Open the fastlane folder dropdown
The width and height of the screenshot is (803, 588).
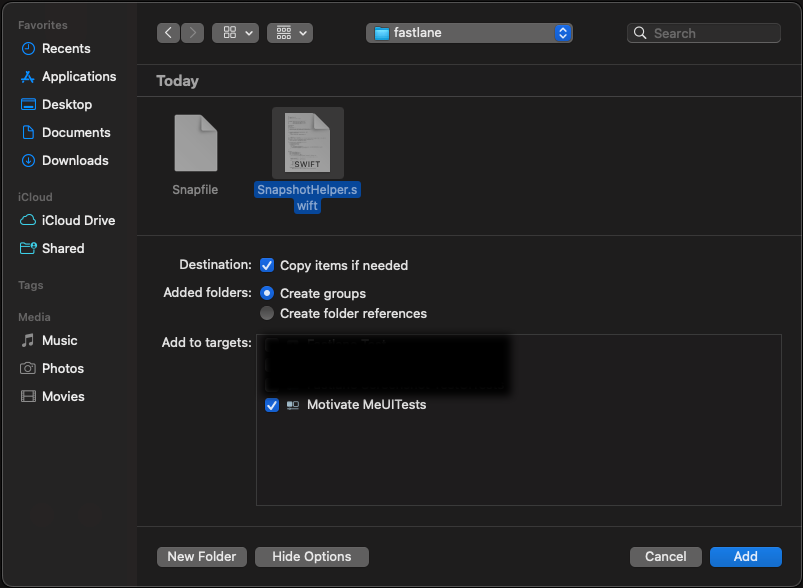[x=468, y=32]
